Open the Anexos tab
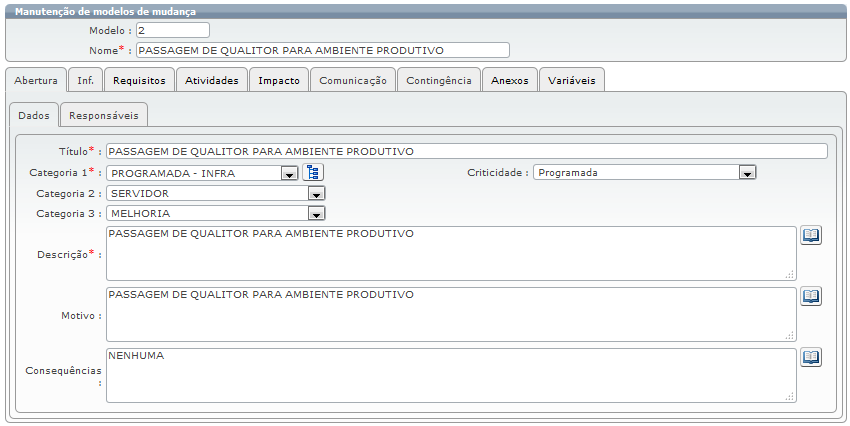The image size is (850, 426). click(x=510, y=80)
